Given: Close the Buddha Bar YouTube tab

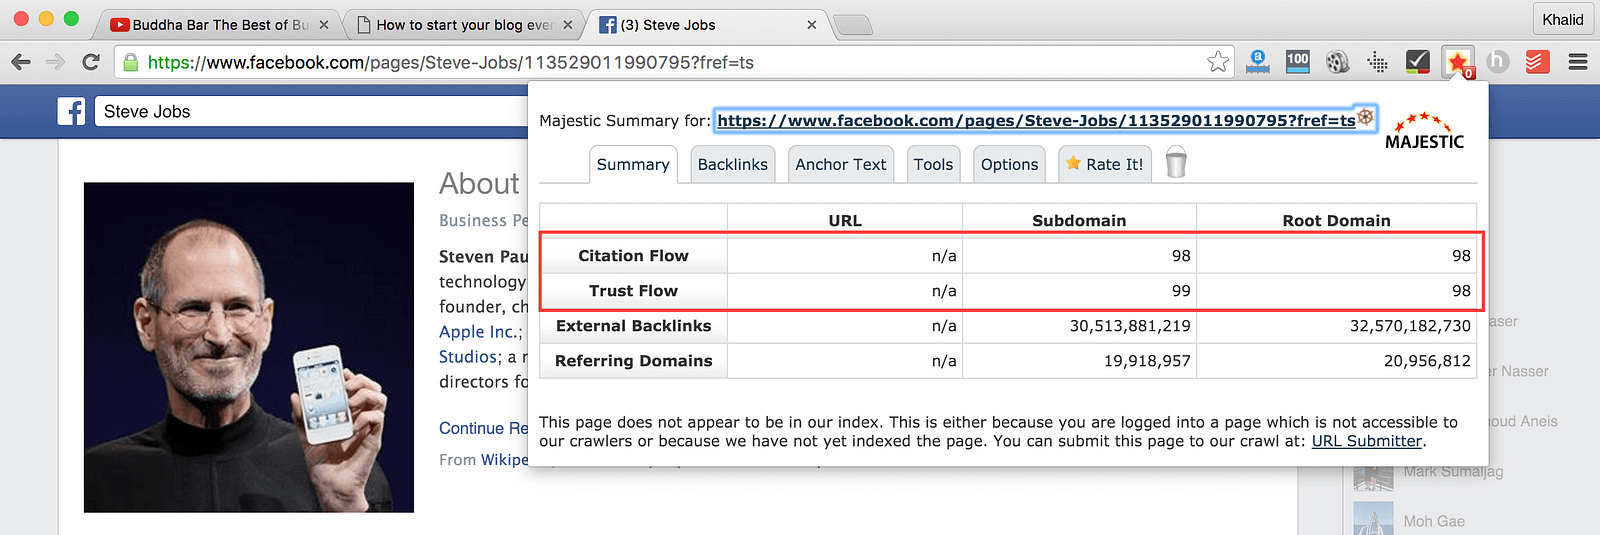Looking at the screenshot, I should 324,25.
